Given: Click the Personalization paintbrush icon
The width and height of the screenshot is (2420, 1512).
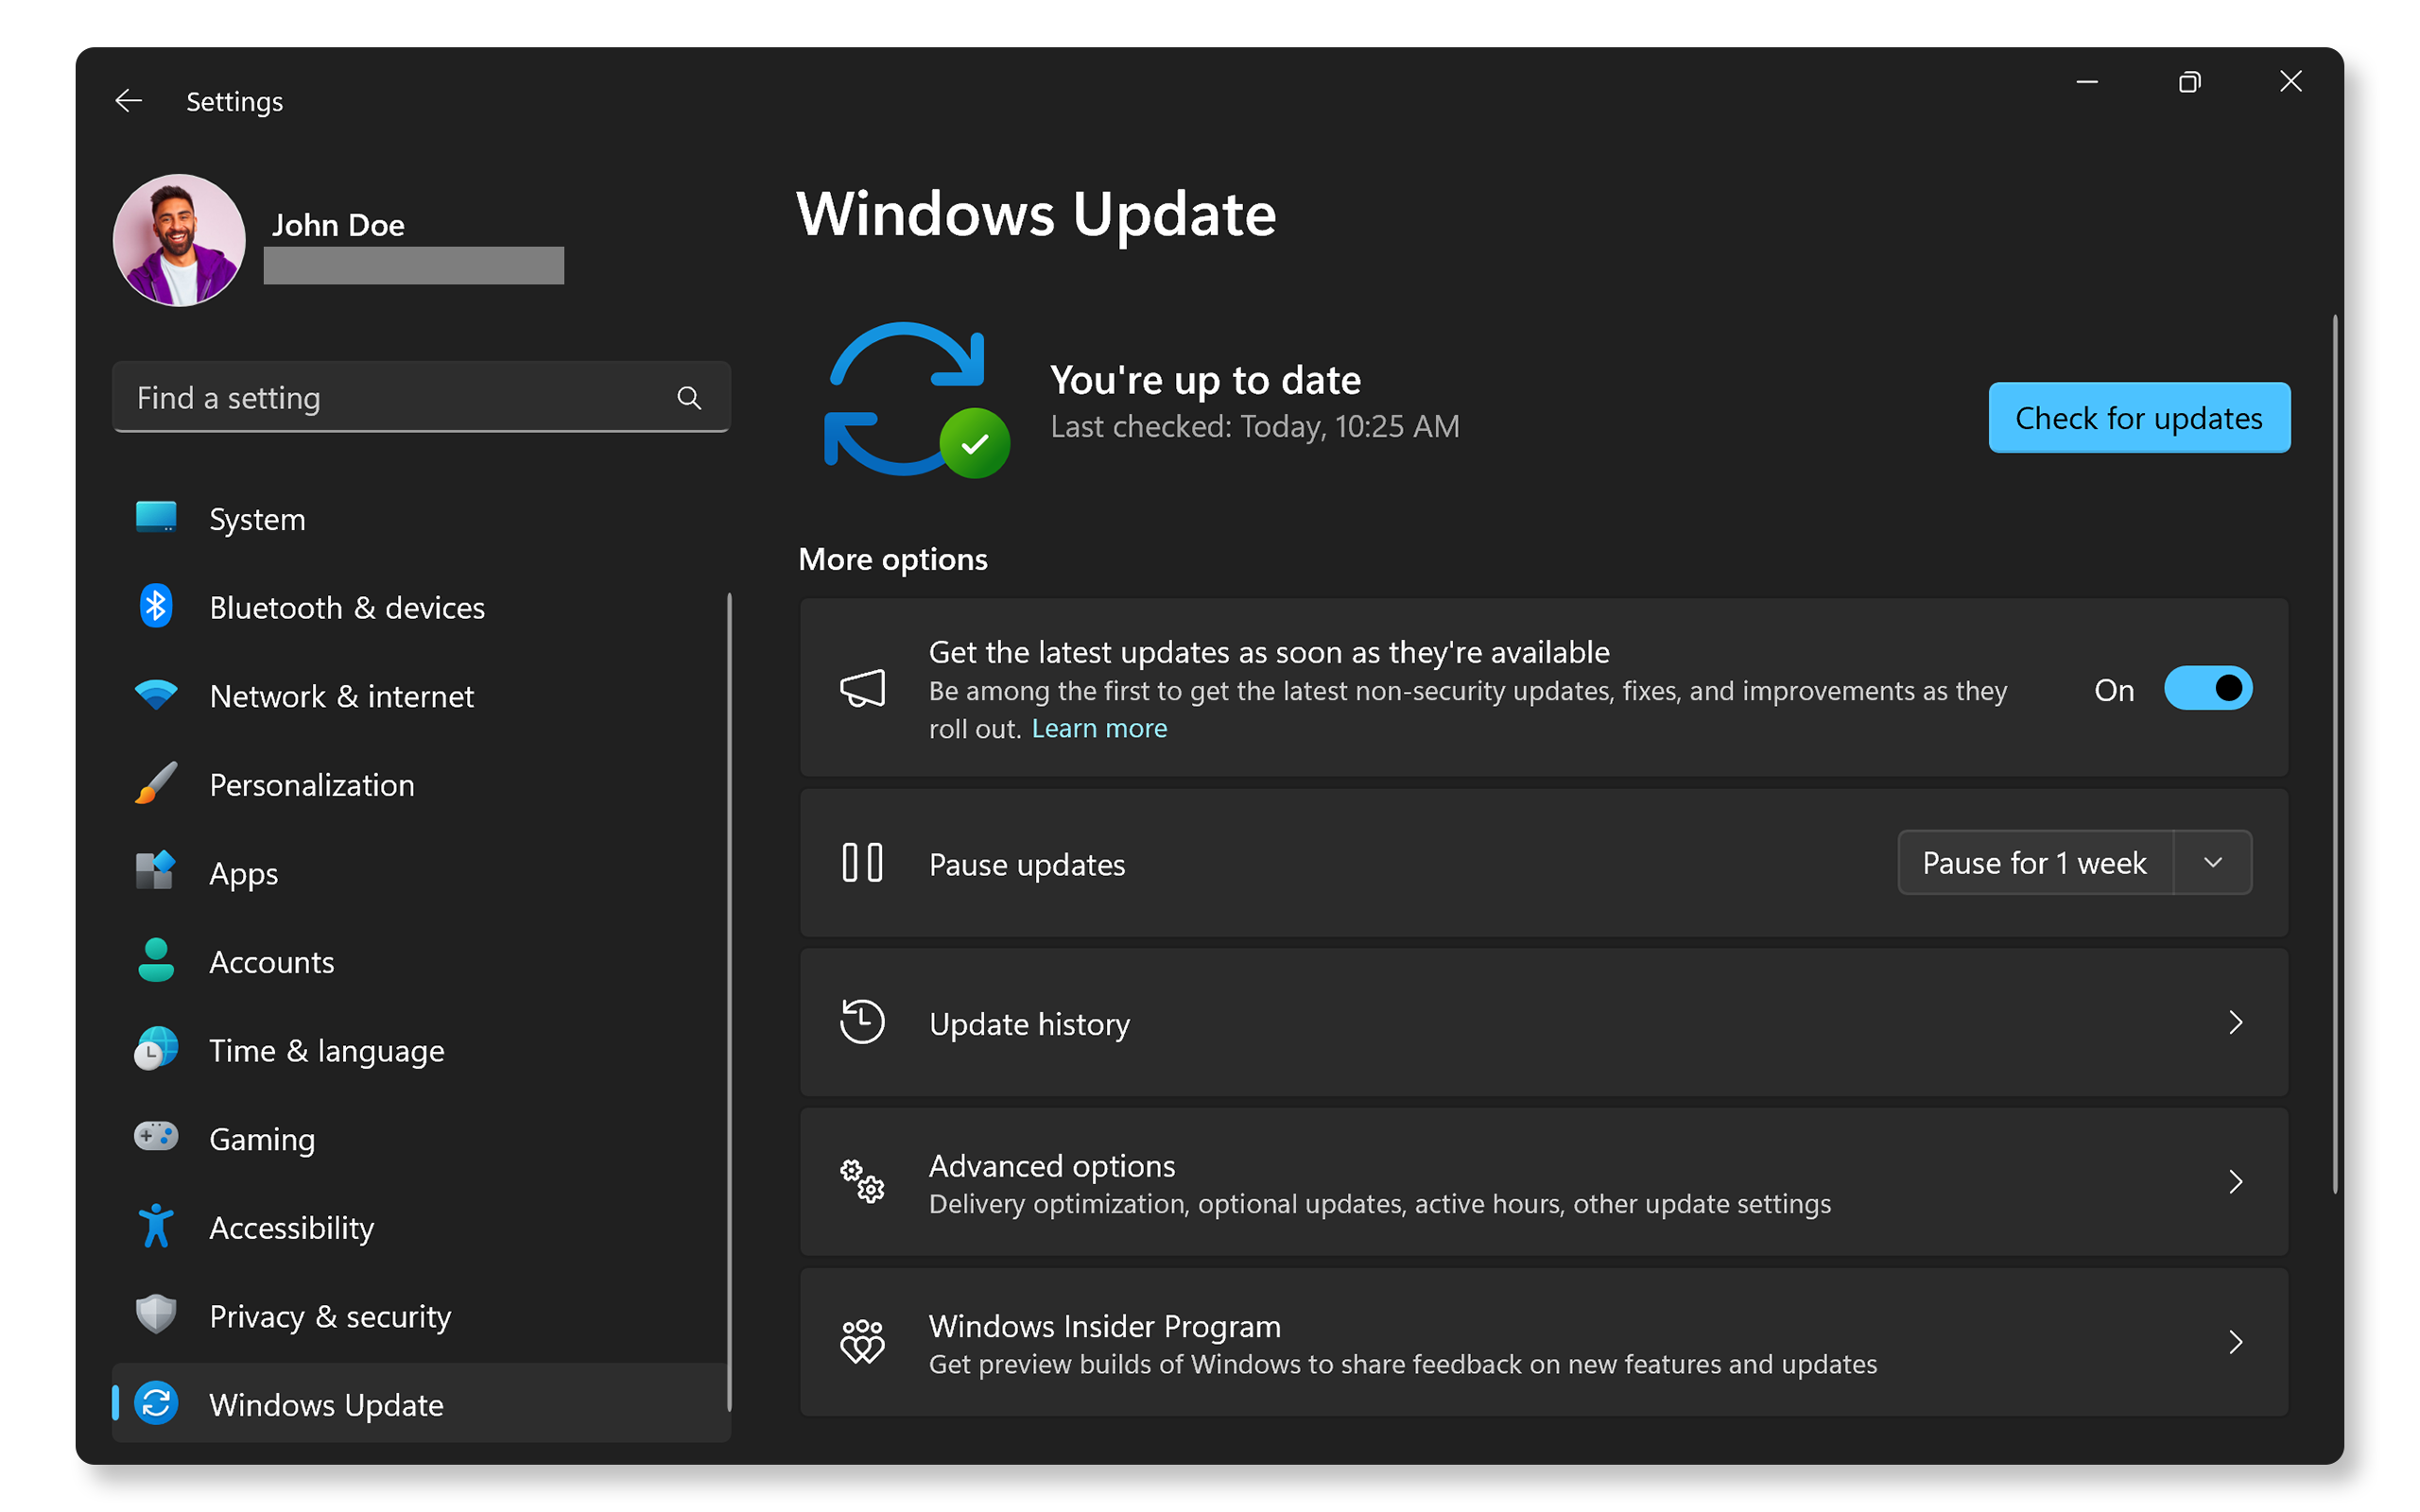Looking at the screenshot, I should point(156,784).
